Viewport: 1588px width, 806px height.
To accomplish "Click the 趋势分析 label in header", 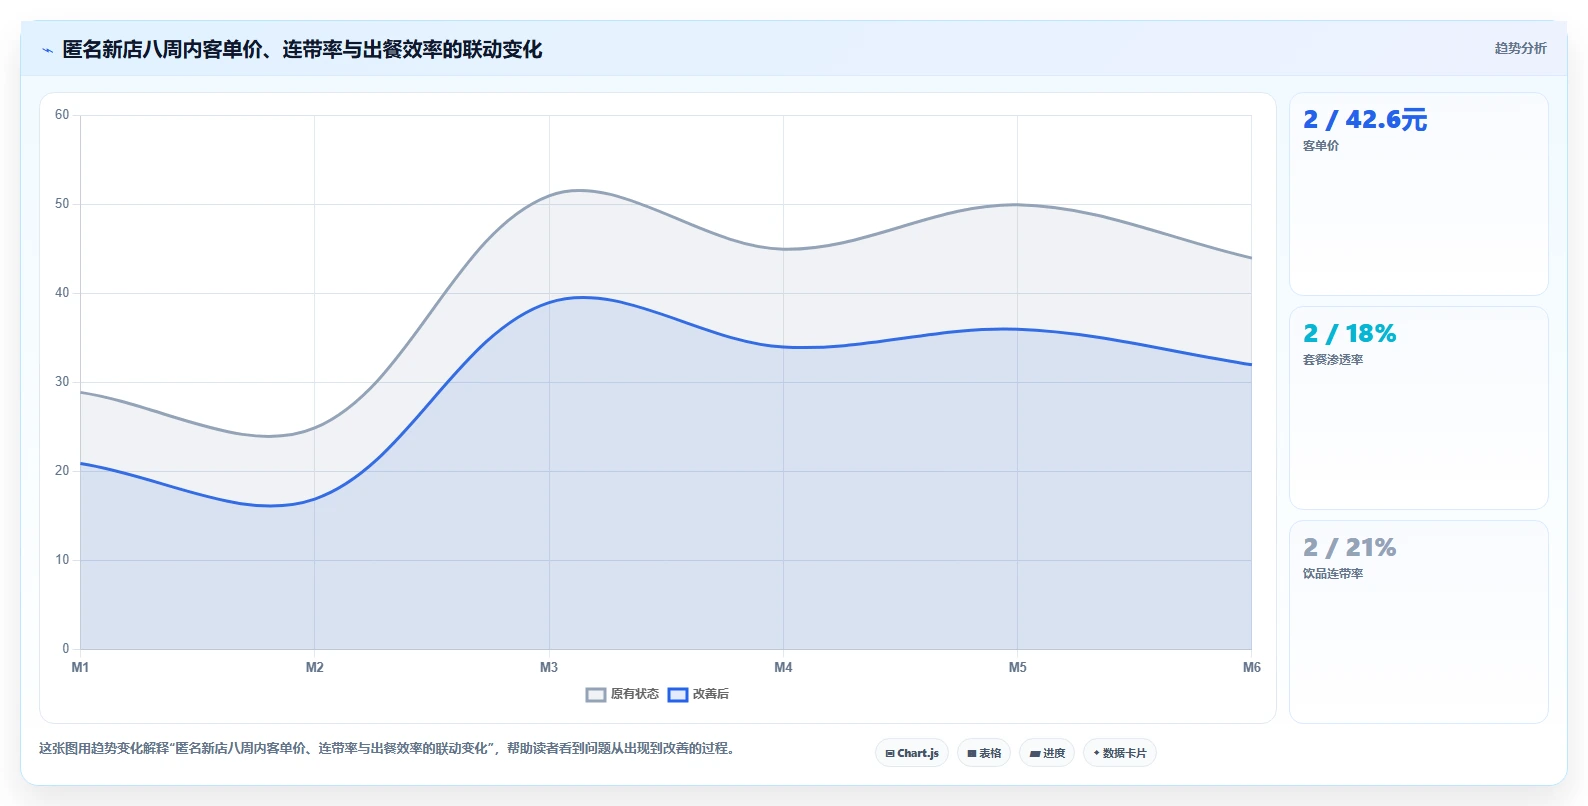I will coord(1520,48).
